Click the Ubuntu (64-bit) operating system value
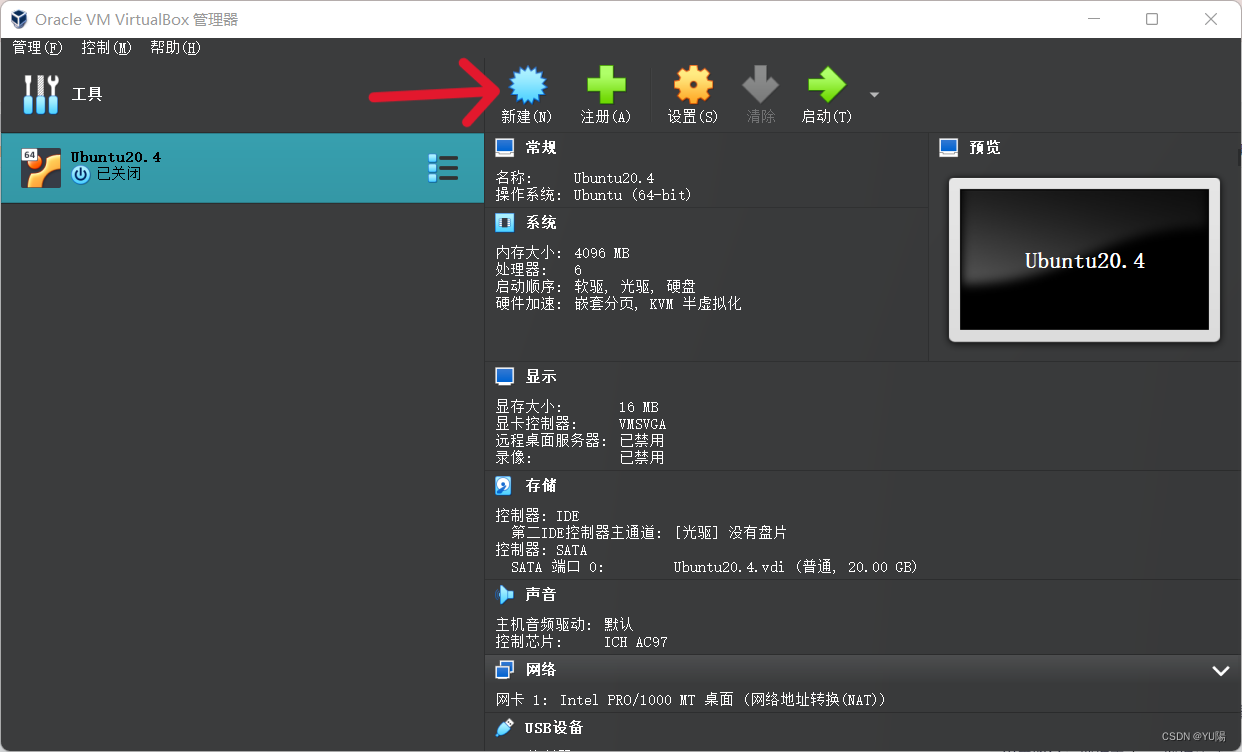 [x=632, y=195]
